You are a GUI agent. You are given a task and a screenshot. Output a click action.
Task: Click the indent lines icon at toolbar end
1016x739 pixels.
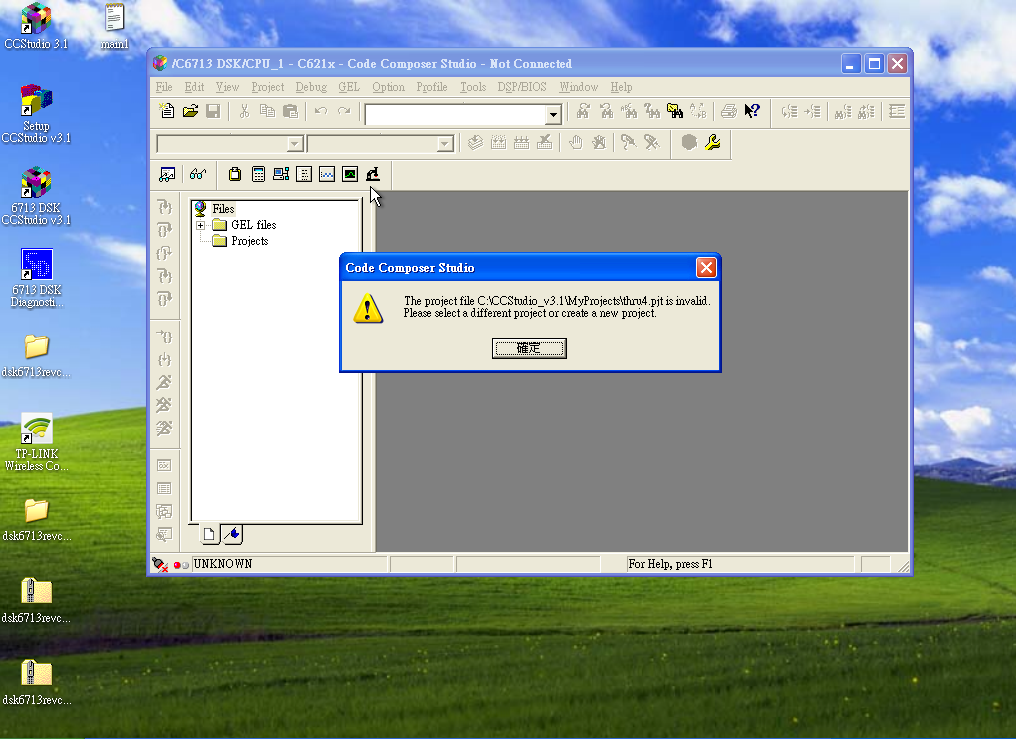[x=897, y=111]
